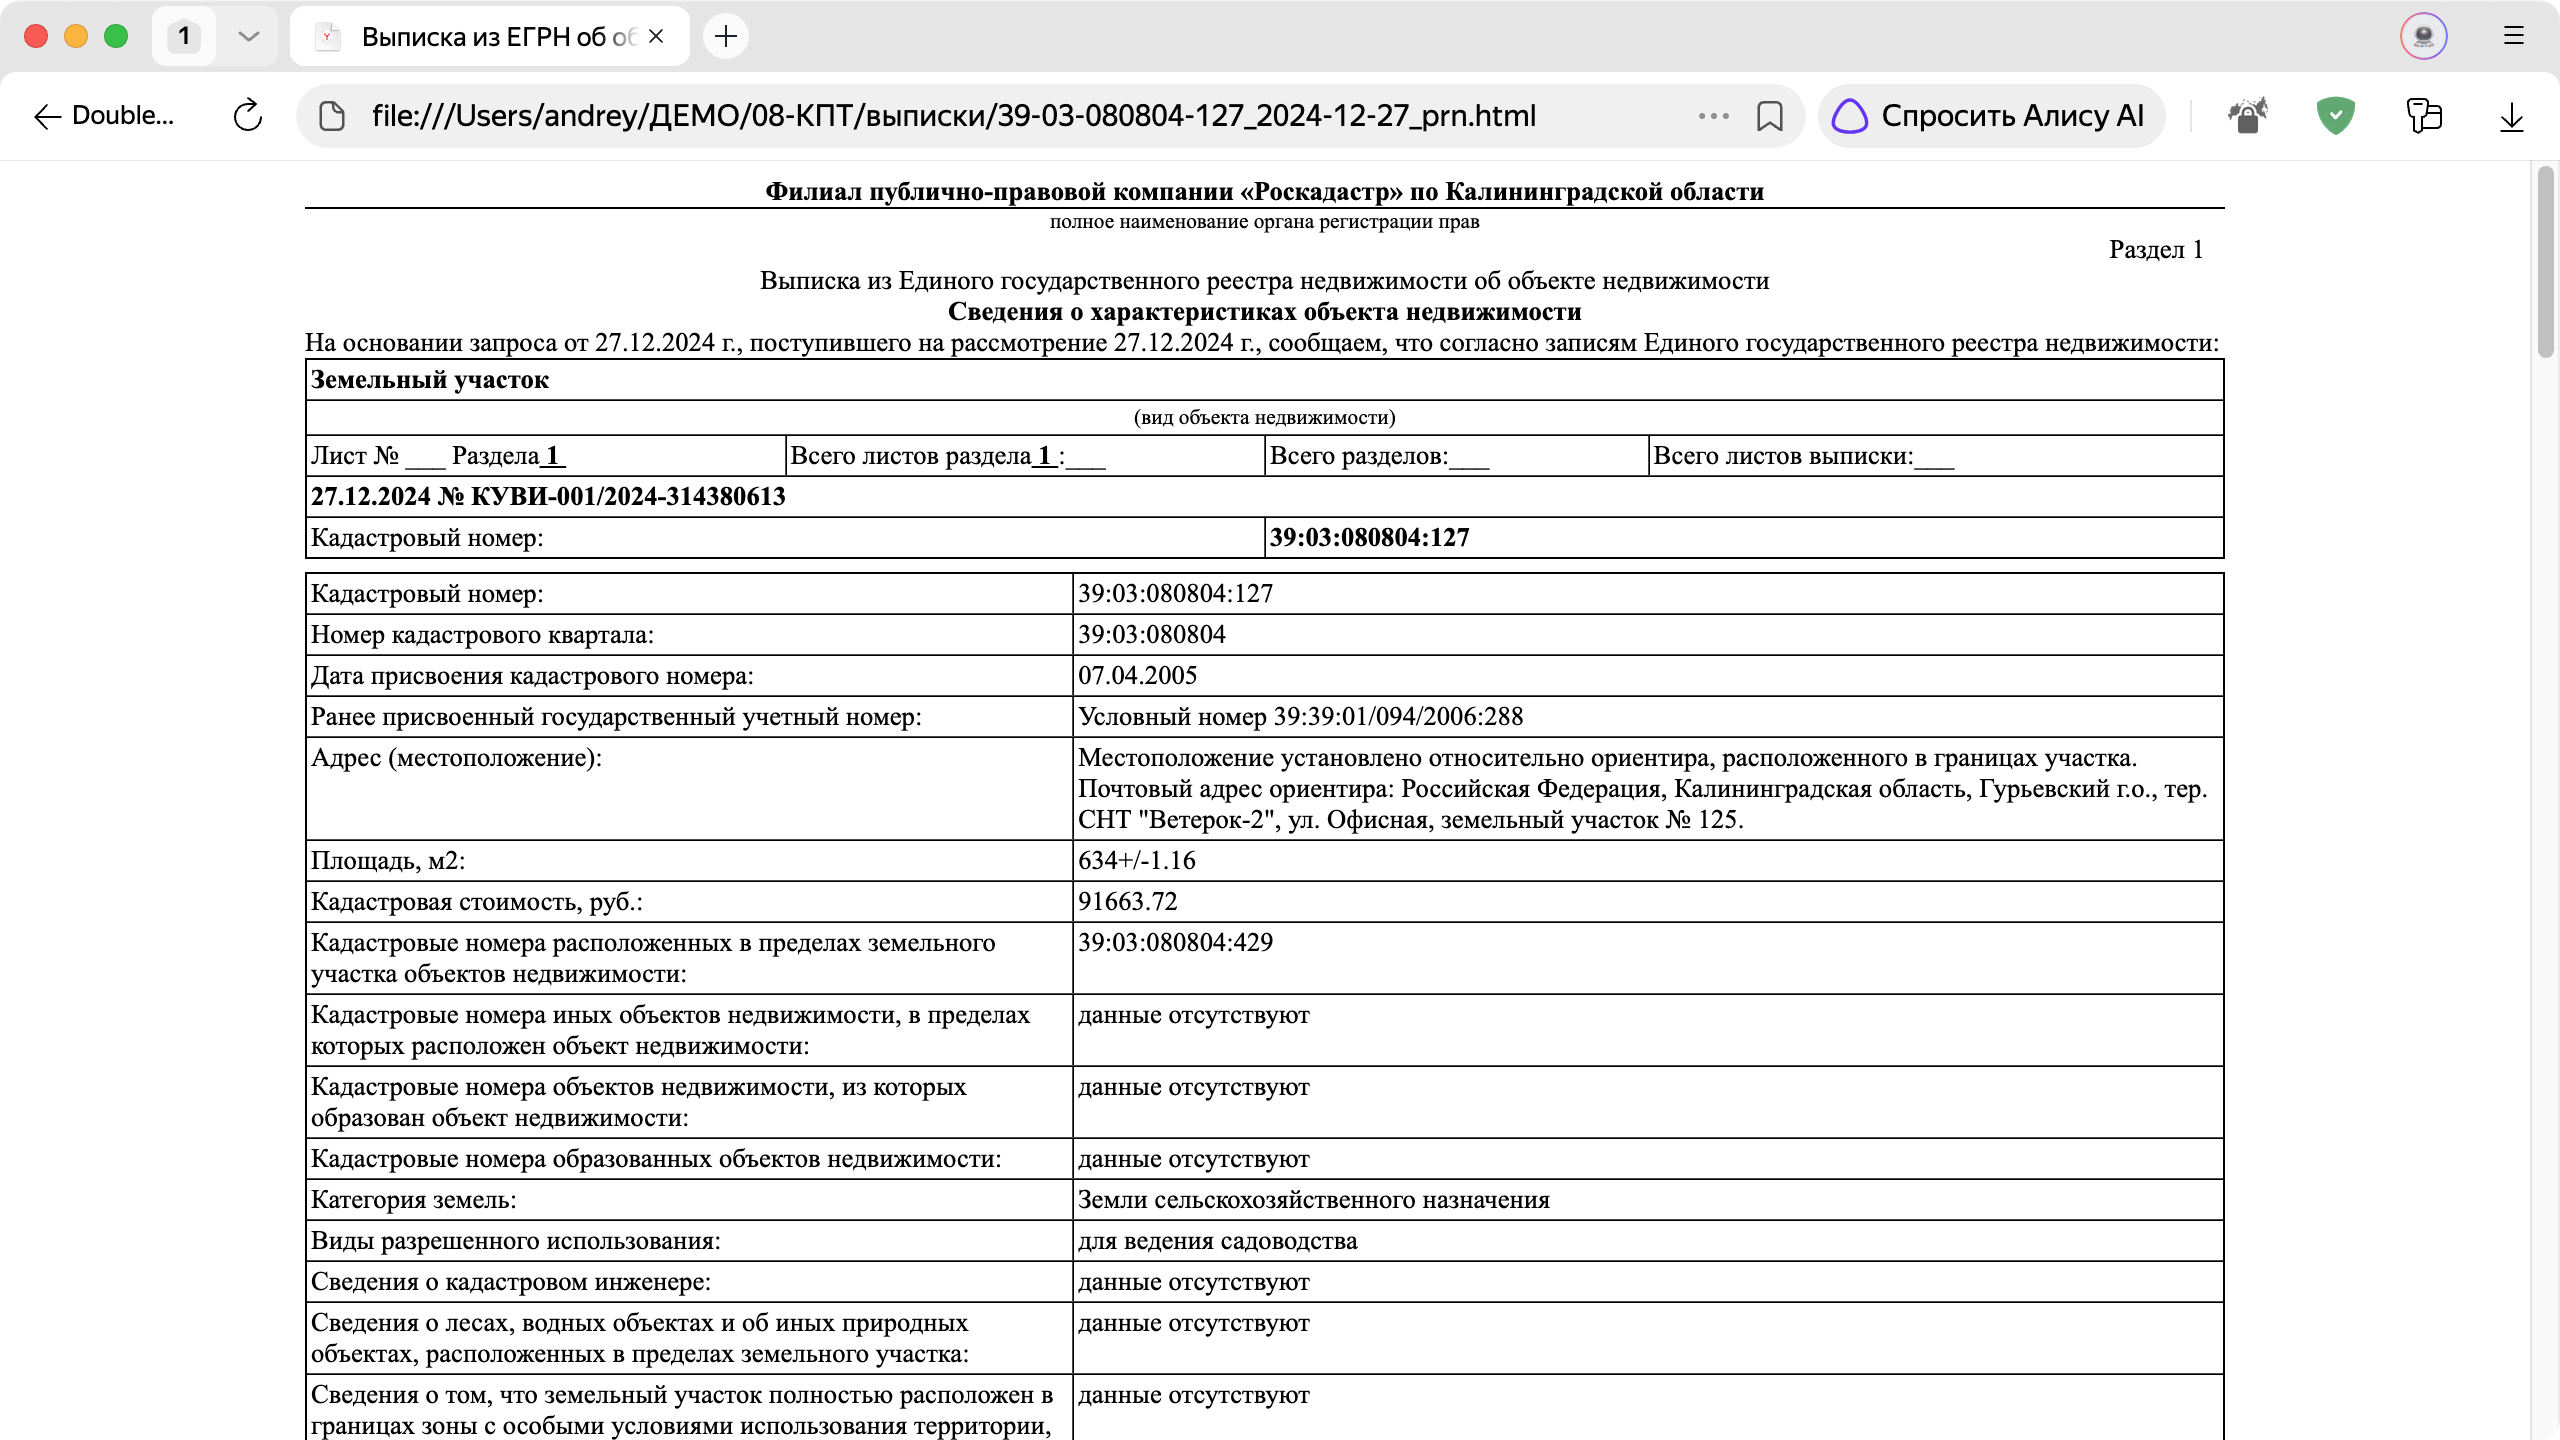Click 'Всего листов выписки:' cell

point(1935,456)
